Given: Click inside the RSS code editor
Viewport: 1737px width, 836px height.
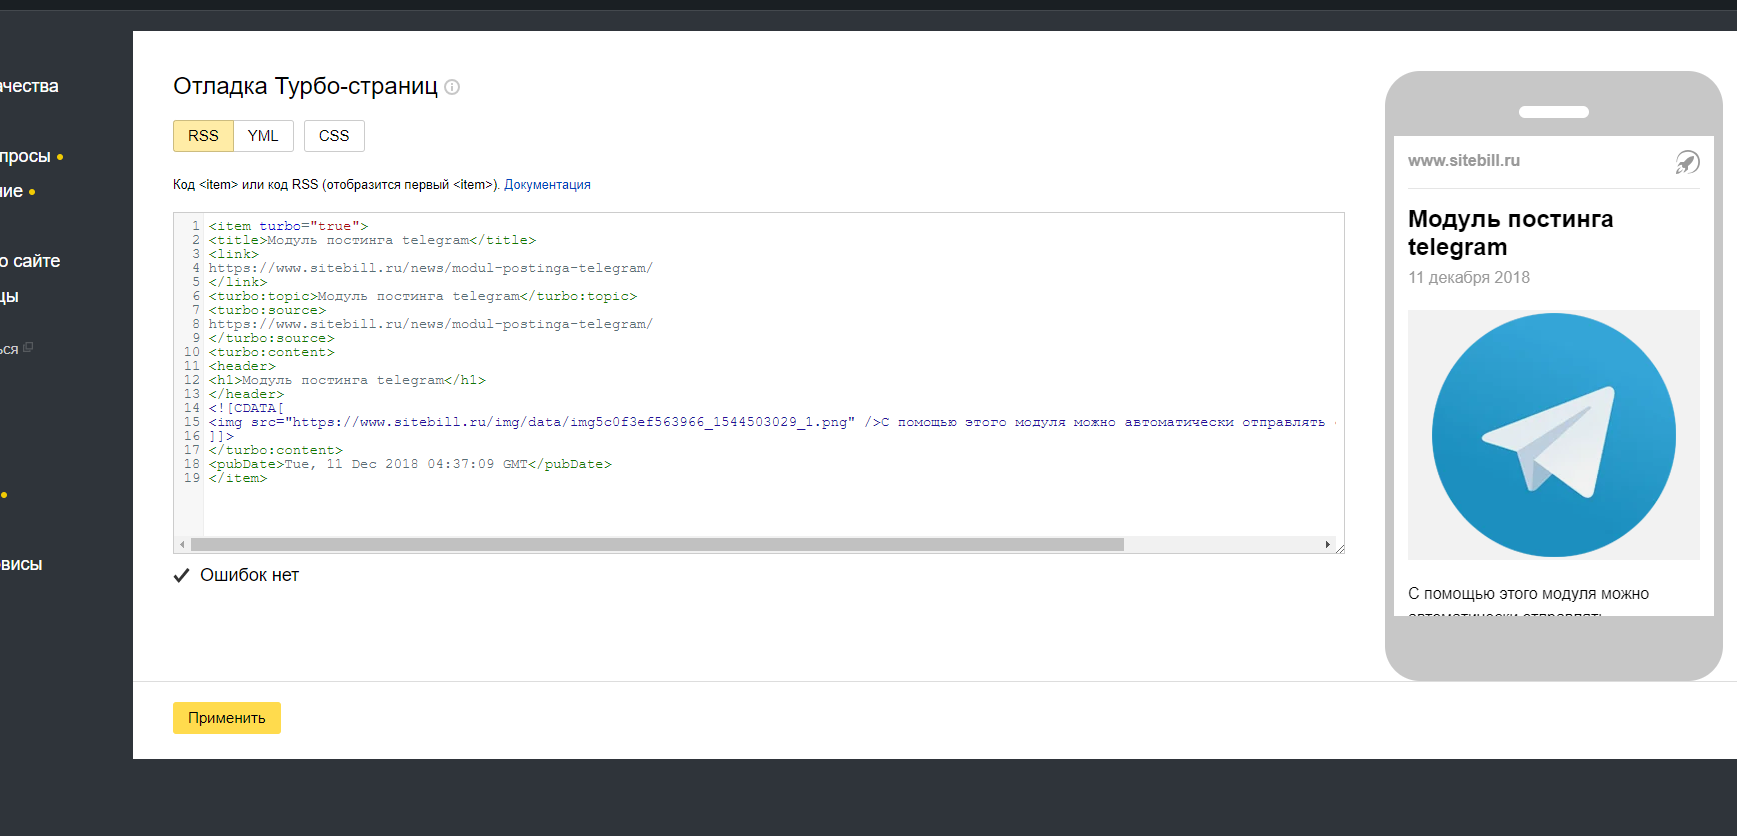Looking at the screenshot, I should tap(759, 383).
